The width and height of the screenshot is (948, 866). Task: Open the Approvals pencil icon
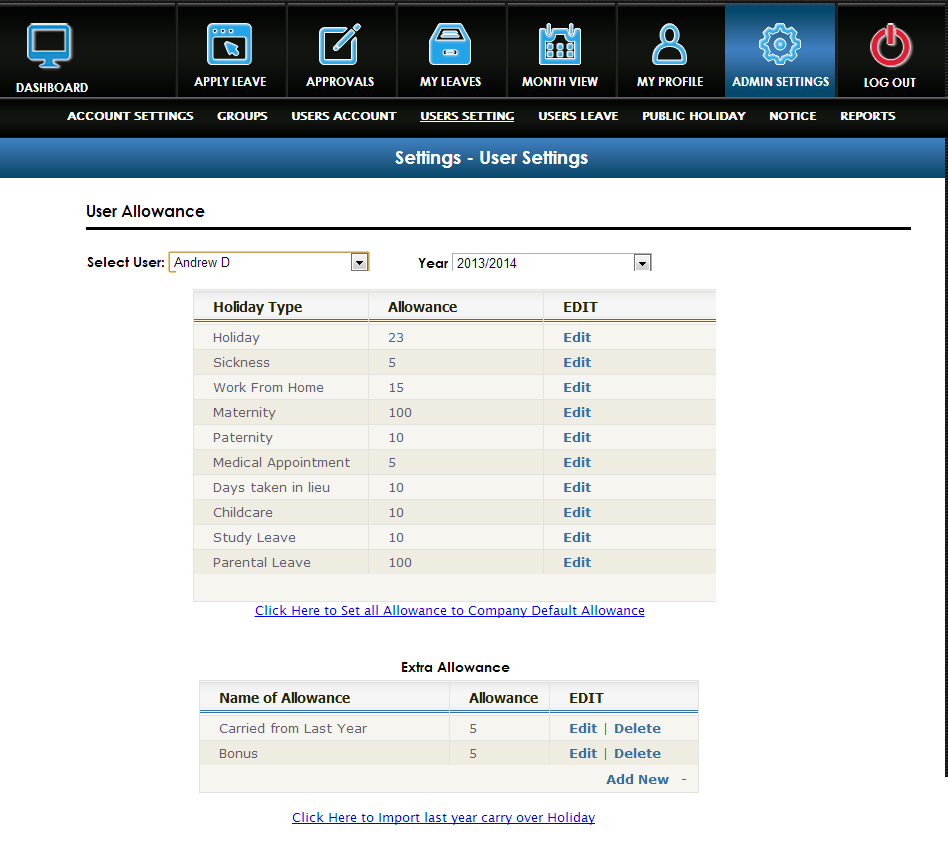pyautogui.click(x=340, y=44)
